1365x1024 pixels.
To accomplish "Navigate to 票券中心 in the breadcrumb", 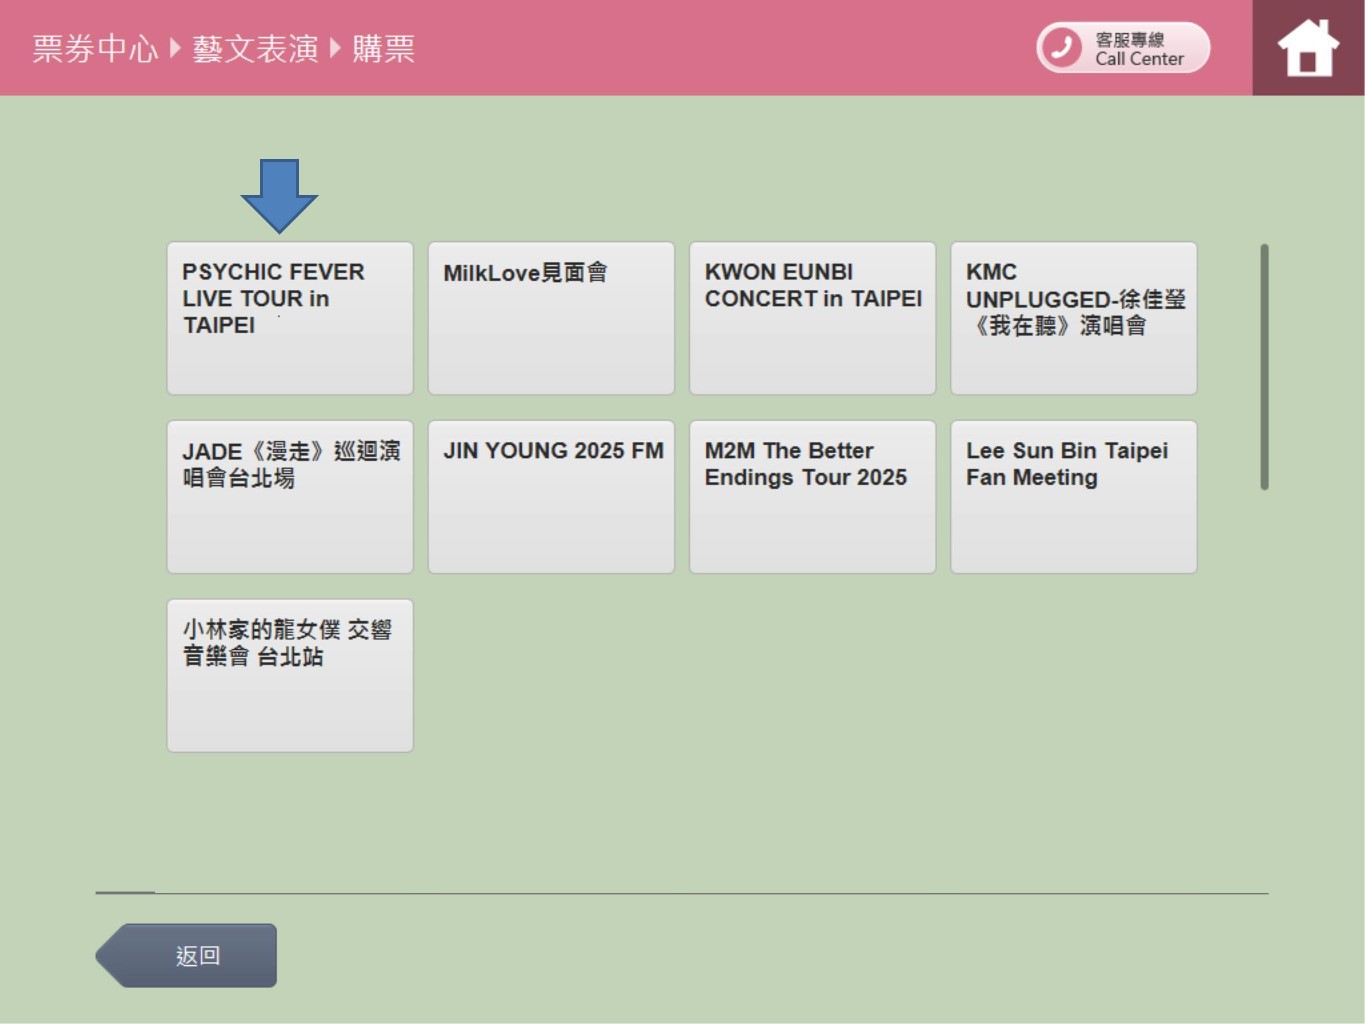I will pos(95,48).
